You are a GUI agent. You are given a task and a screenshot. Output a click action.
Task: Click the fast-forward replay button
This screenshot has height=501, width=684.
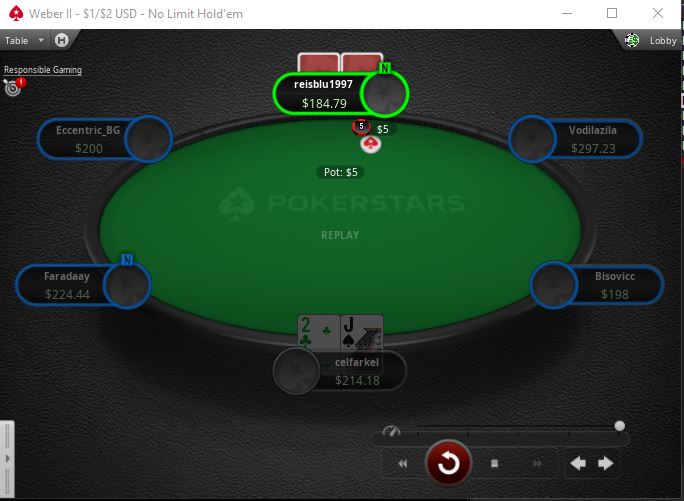point(537,463)
